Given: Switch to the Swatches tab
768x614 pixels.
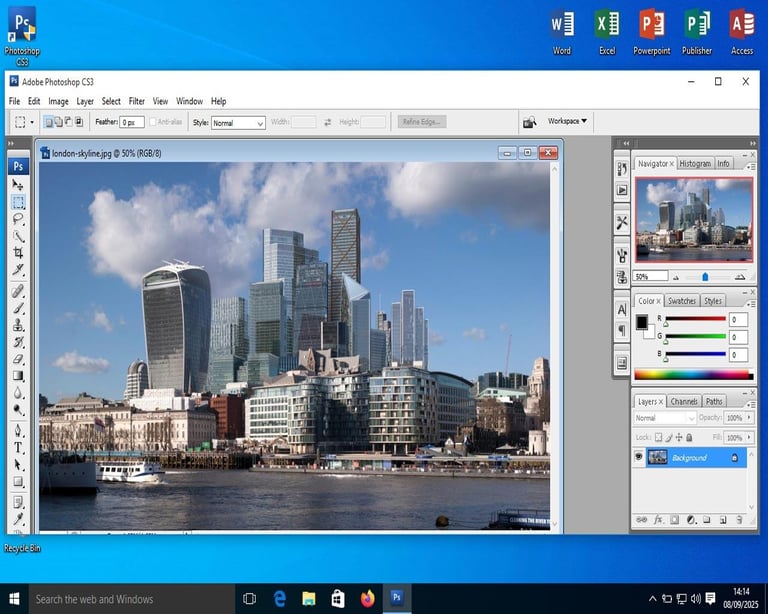Looking at the screenshot, I should tap(682, 301).
